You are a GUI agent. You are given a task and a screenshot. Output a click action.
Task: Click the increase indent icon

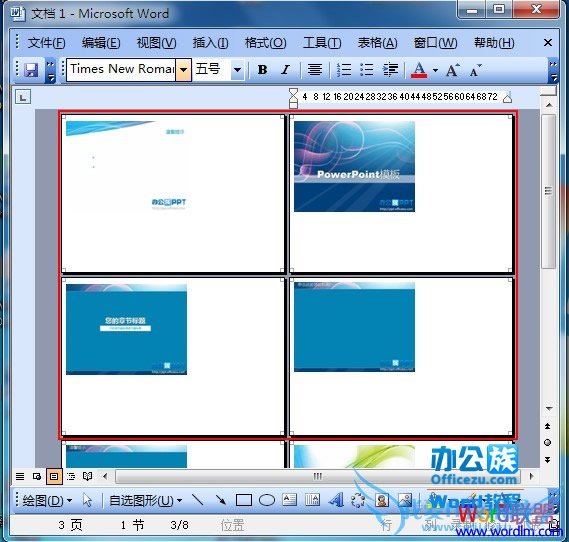390,69
